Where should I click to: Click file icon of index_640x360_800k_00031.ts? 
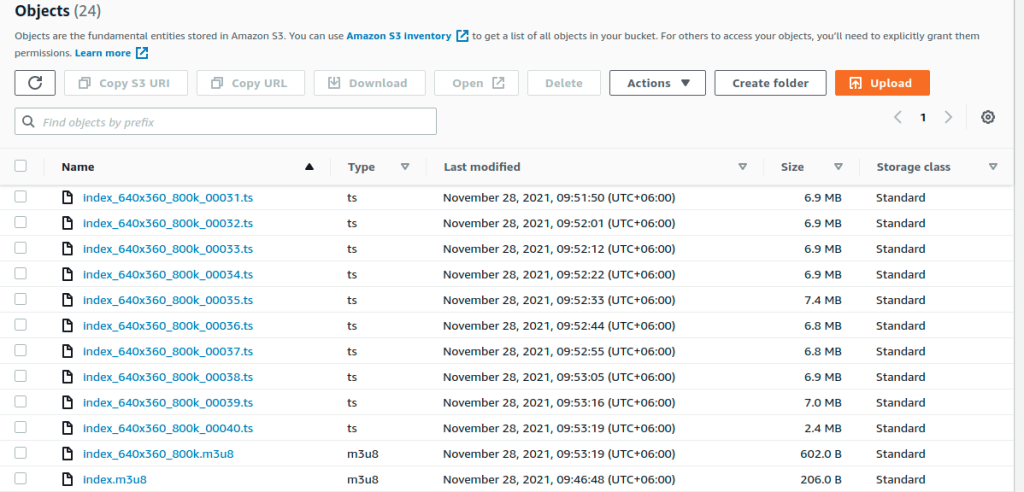coord(68,198)
